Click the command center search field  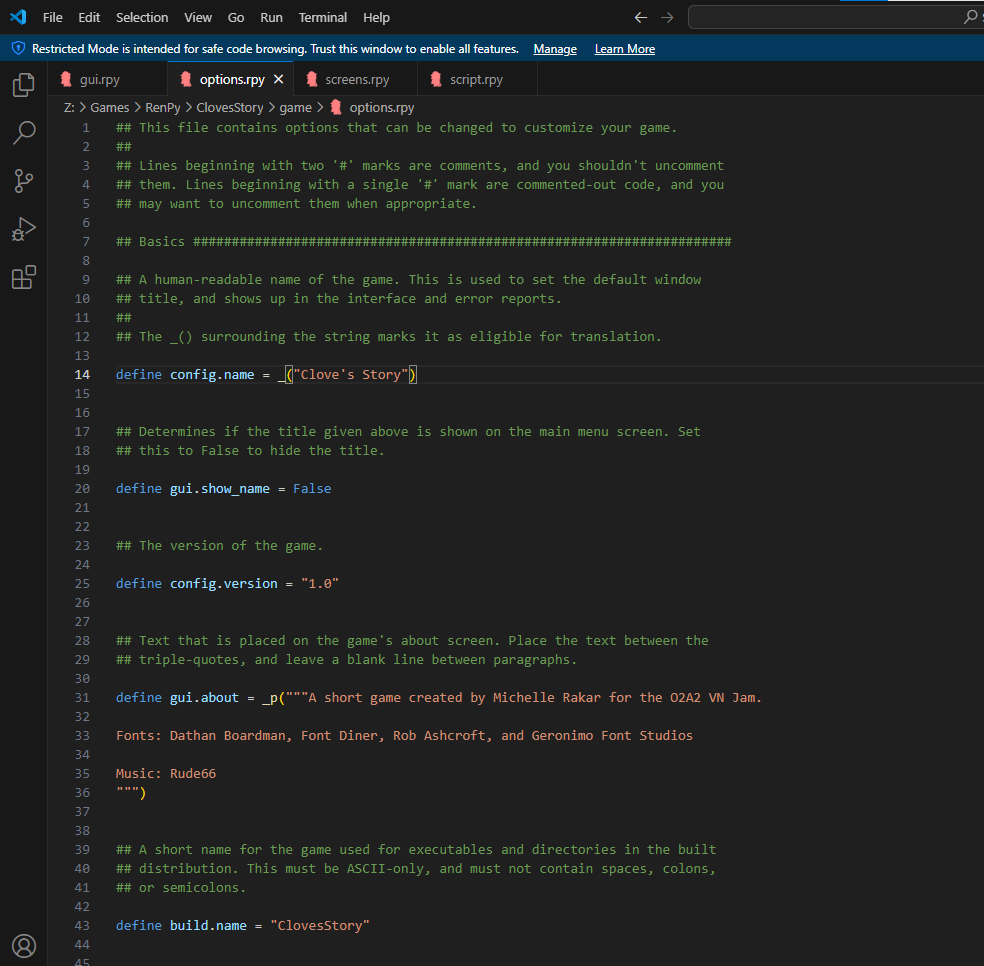[x=835, y=17]
